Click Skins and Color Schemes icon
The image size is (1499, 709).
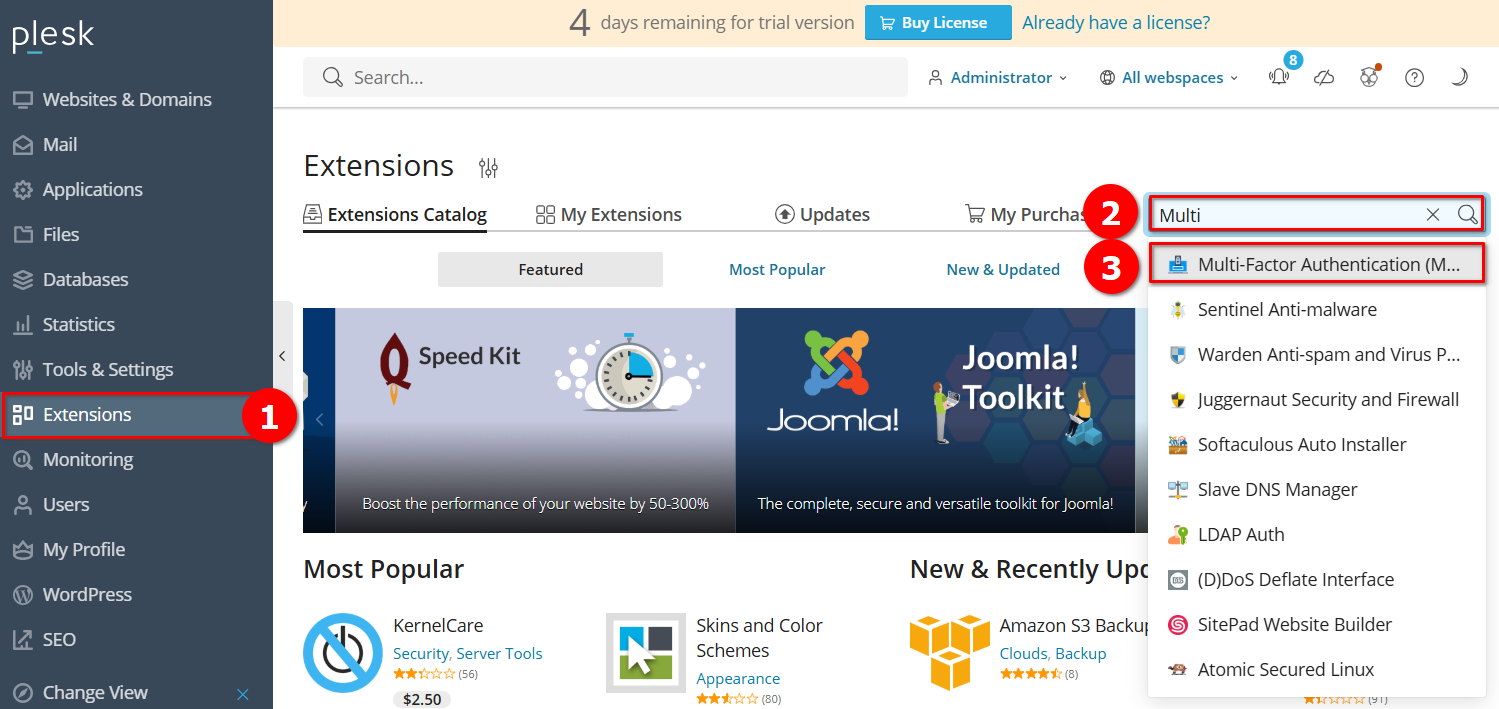(646, 653)
